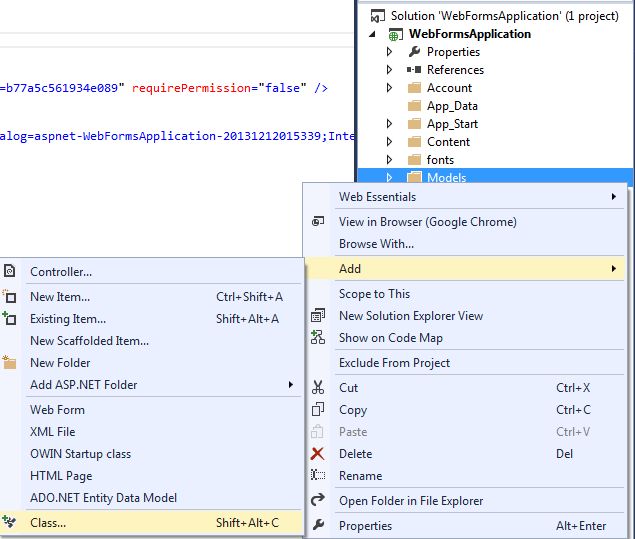Click the Solution icon in Solution Explorer

coord(377,16)
